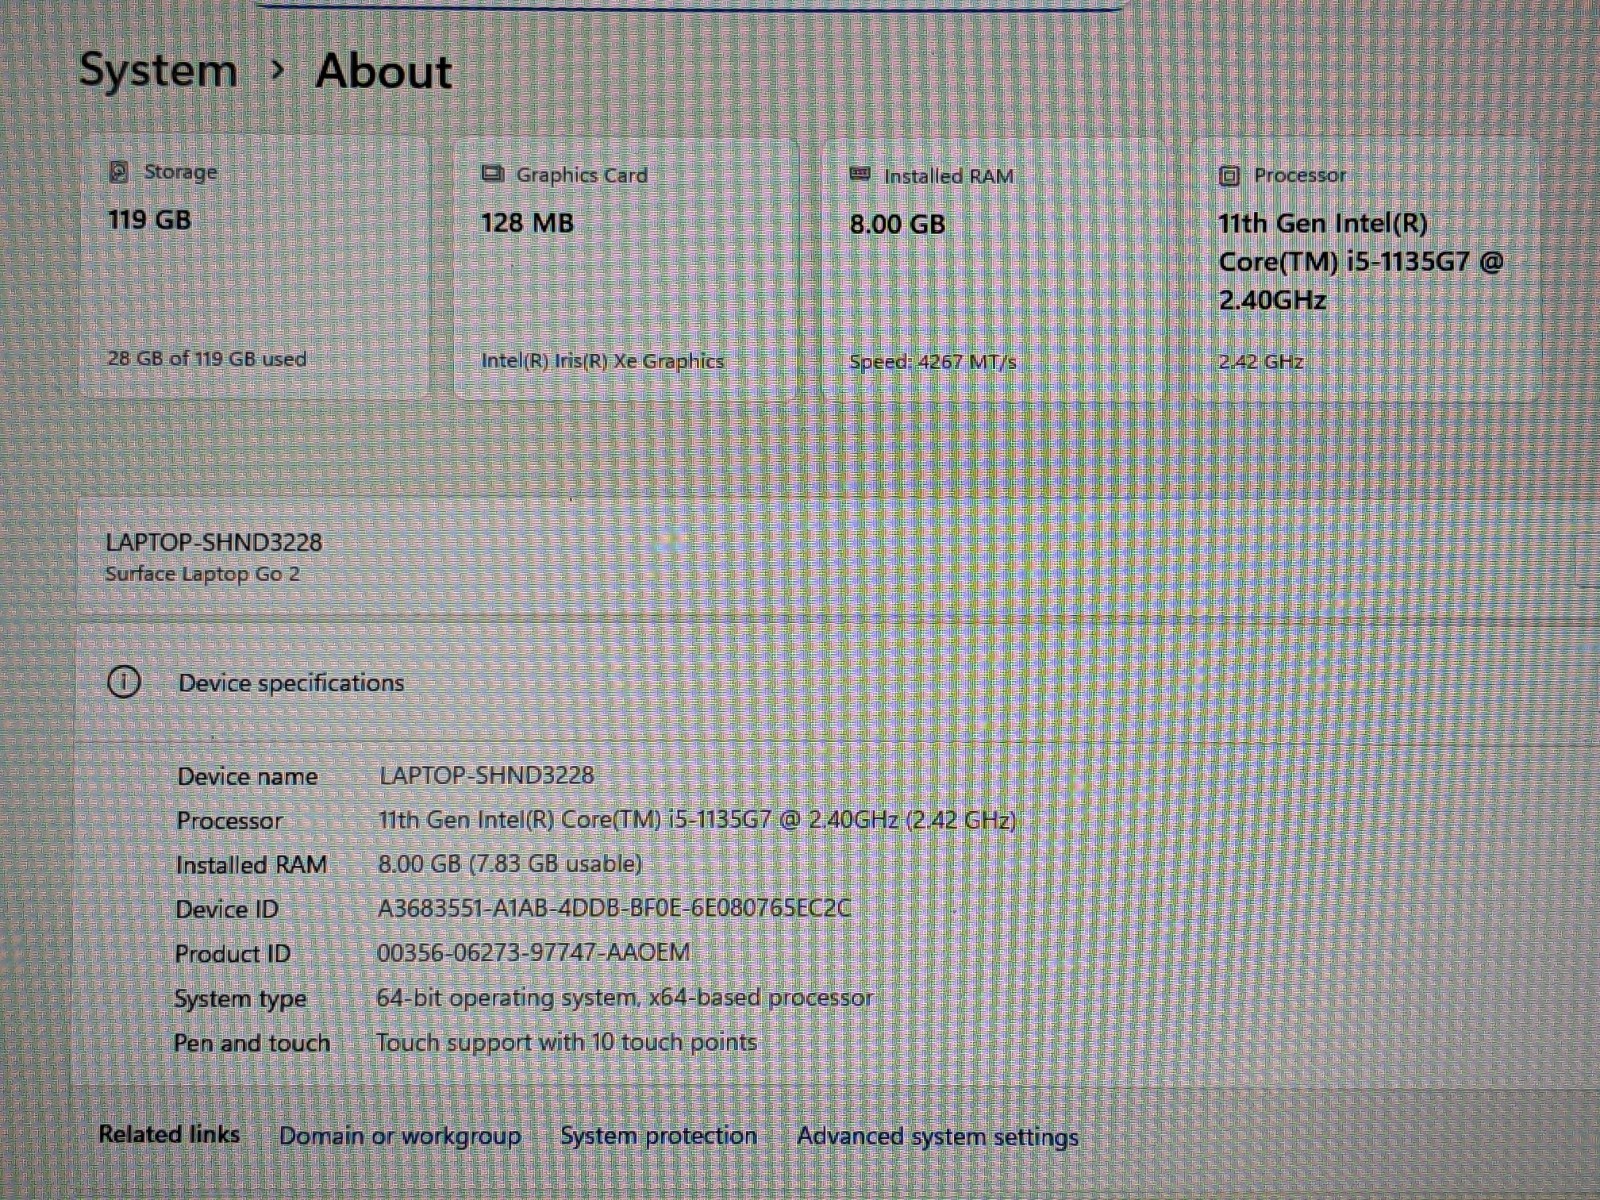Open Advanced system settings link
The height and width of the screenshot is (1200, 1600).
938,1137
